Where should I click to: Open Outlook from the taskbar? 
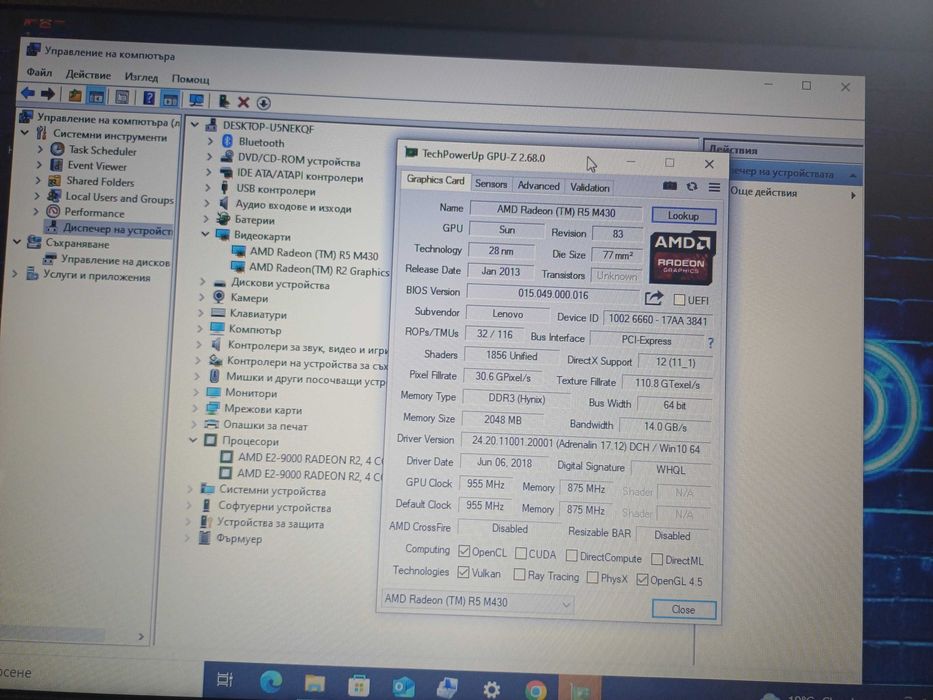[403, 687]
